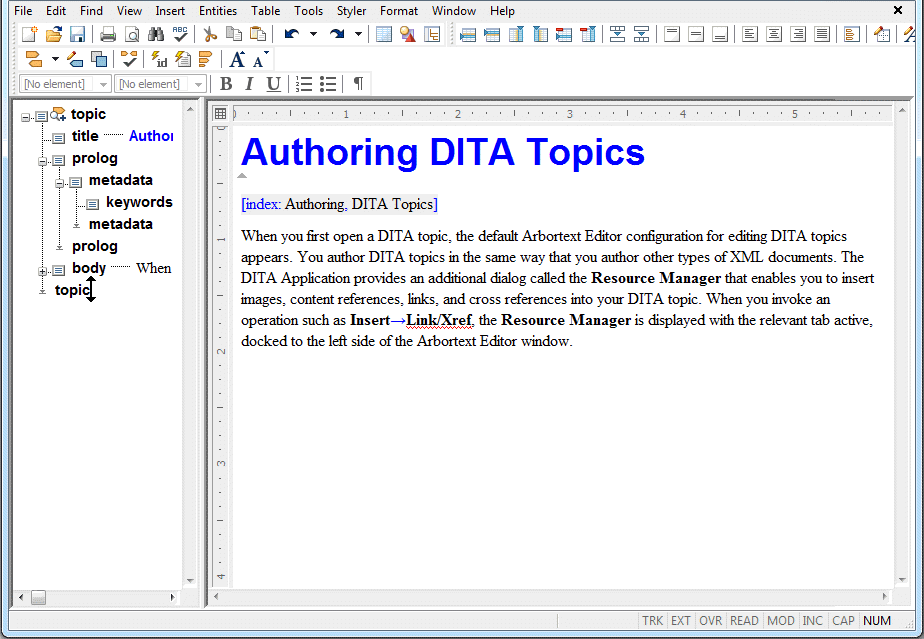
Task: Insert table row below
Action: coord(492,34)
